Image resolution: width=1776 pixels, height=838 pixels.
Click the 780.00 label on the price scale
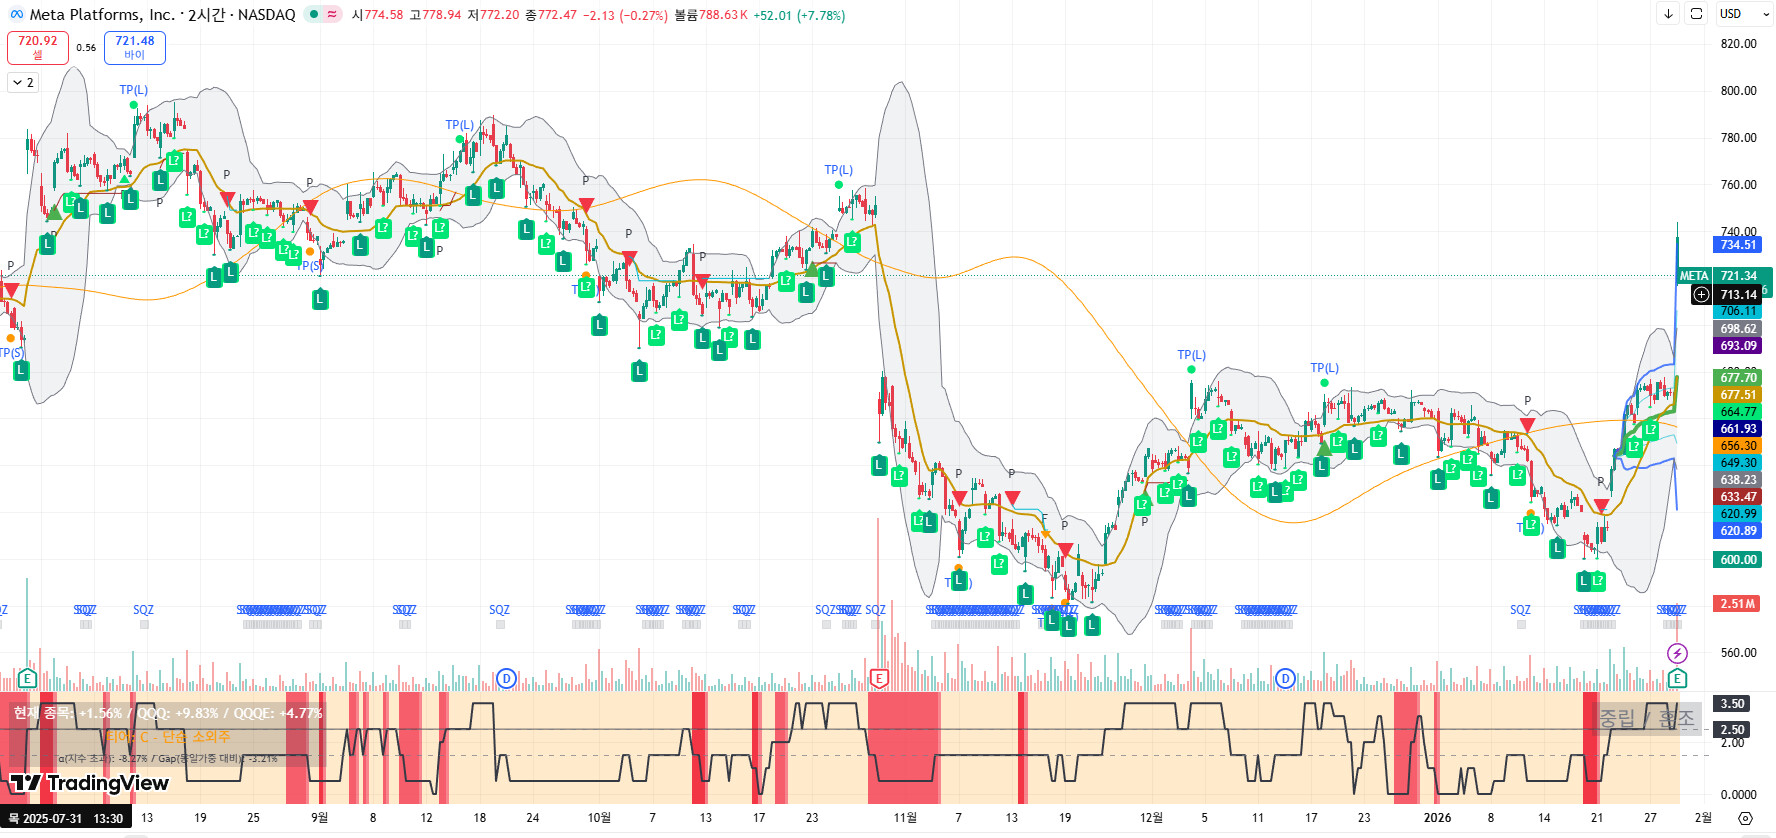[1739, 138]
